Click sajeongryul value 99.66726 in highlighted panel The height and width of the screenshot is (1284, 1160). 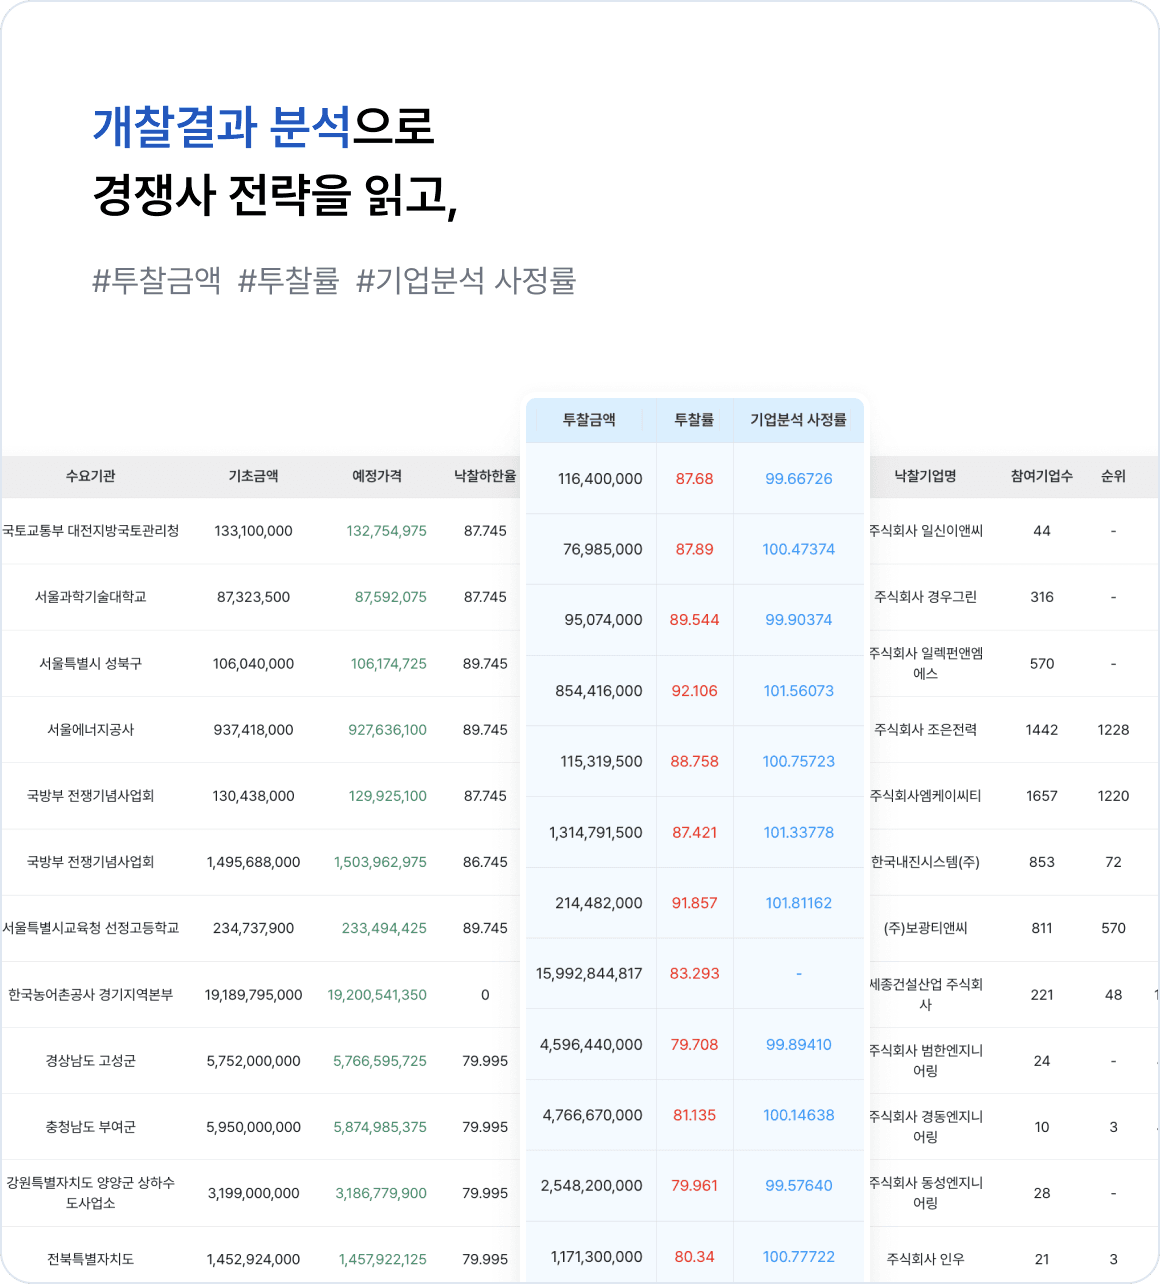(x=798, y=478)
